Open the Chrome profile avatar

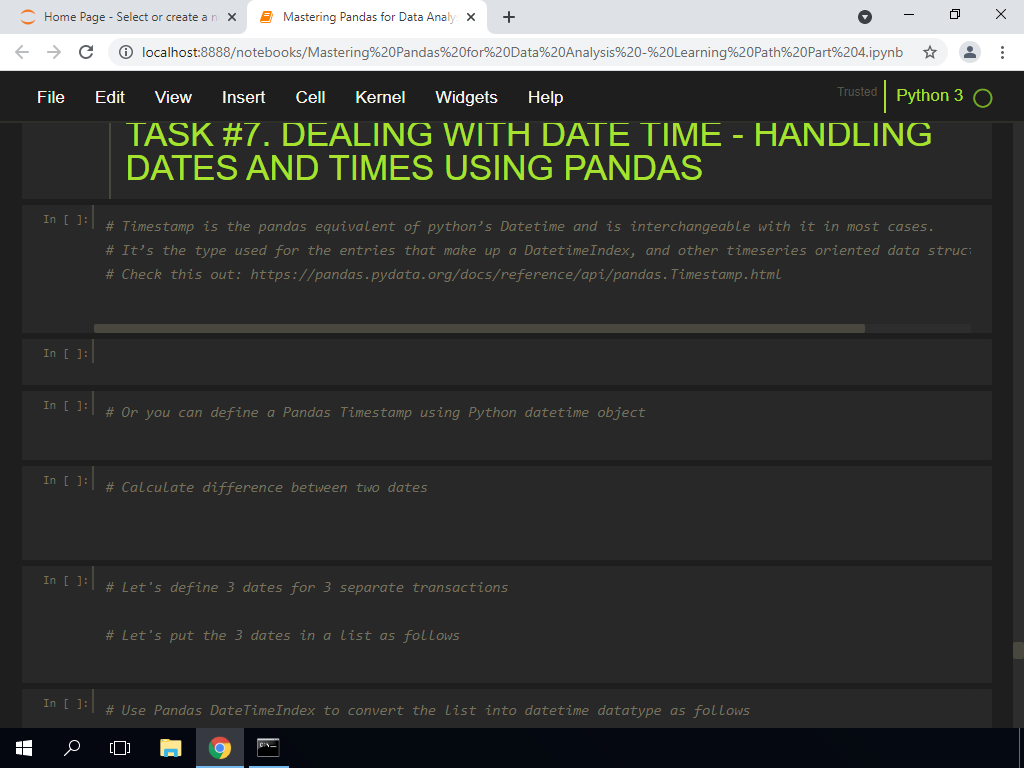[970, 52]
